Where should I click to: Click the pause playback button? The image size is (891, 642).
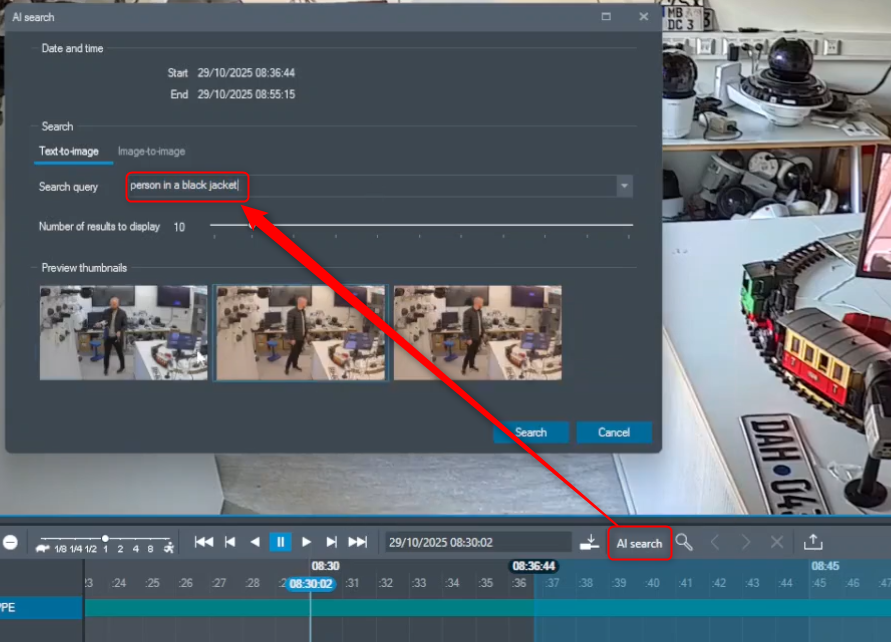pyautogui.click(x=281, y=542)
